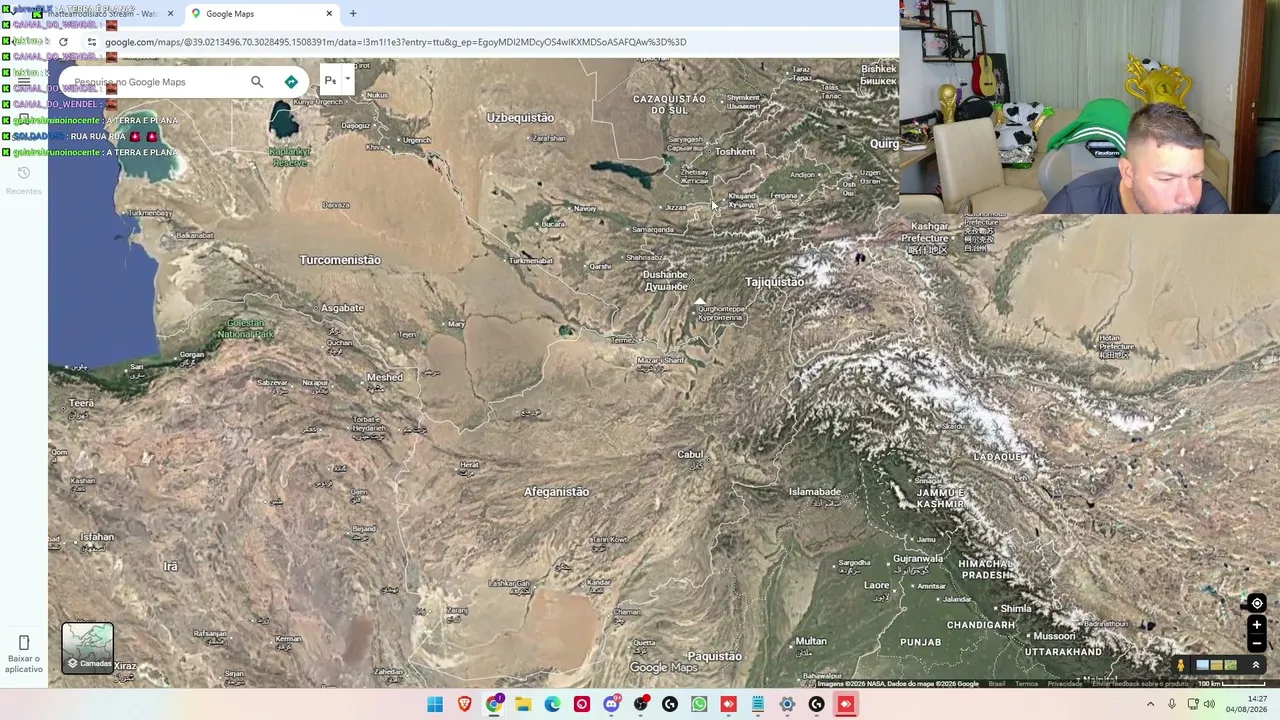Open the Settings gear taskbar icon

787,704
